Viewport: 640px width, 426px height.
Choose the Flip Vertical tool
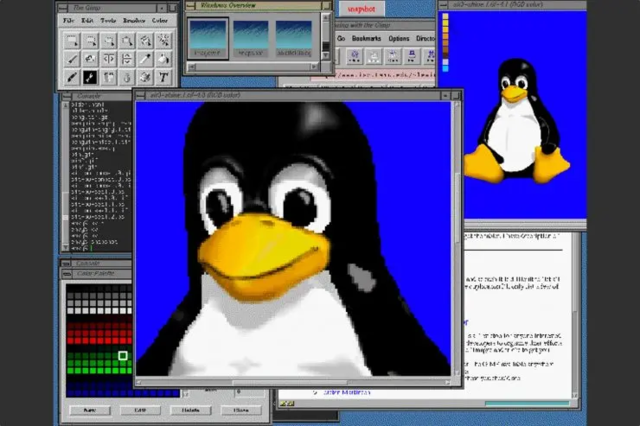(x=127, y=59)
